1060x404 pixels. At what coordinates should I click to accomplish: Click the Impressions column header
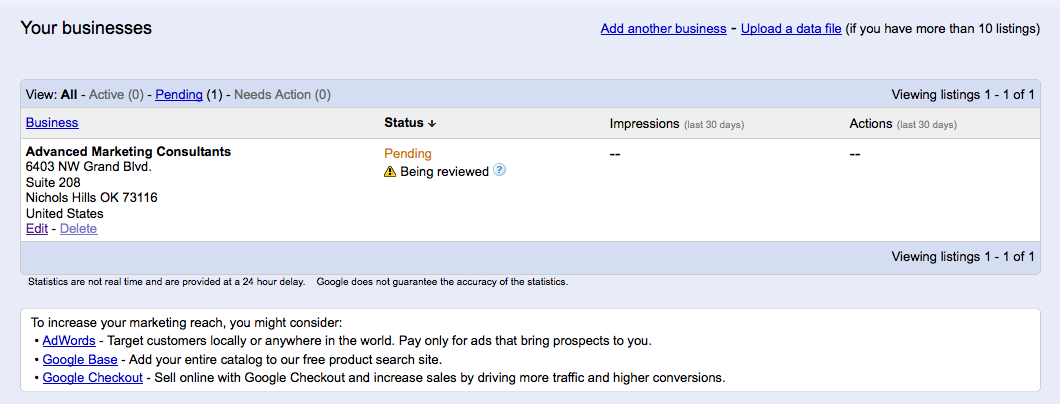tap(644, 124)
